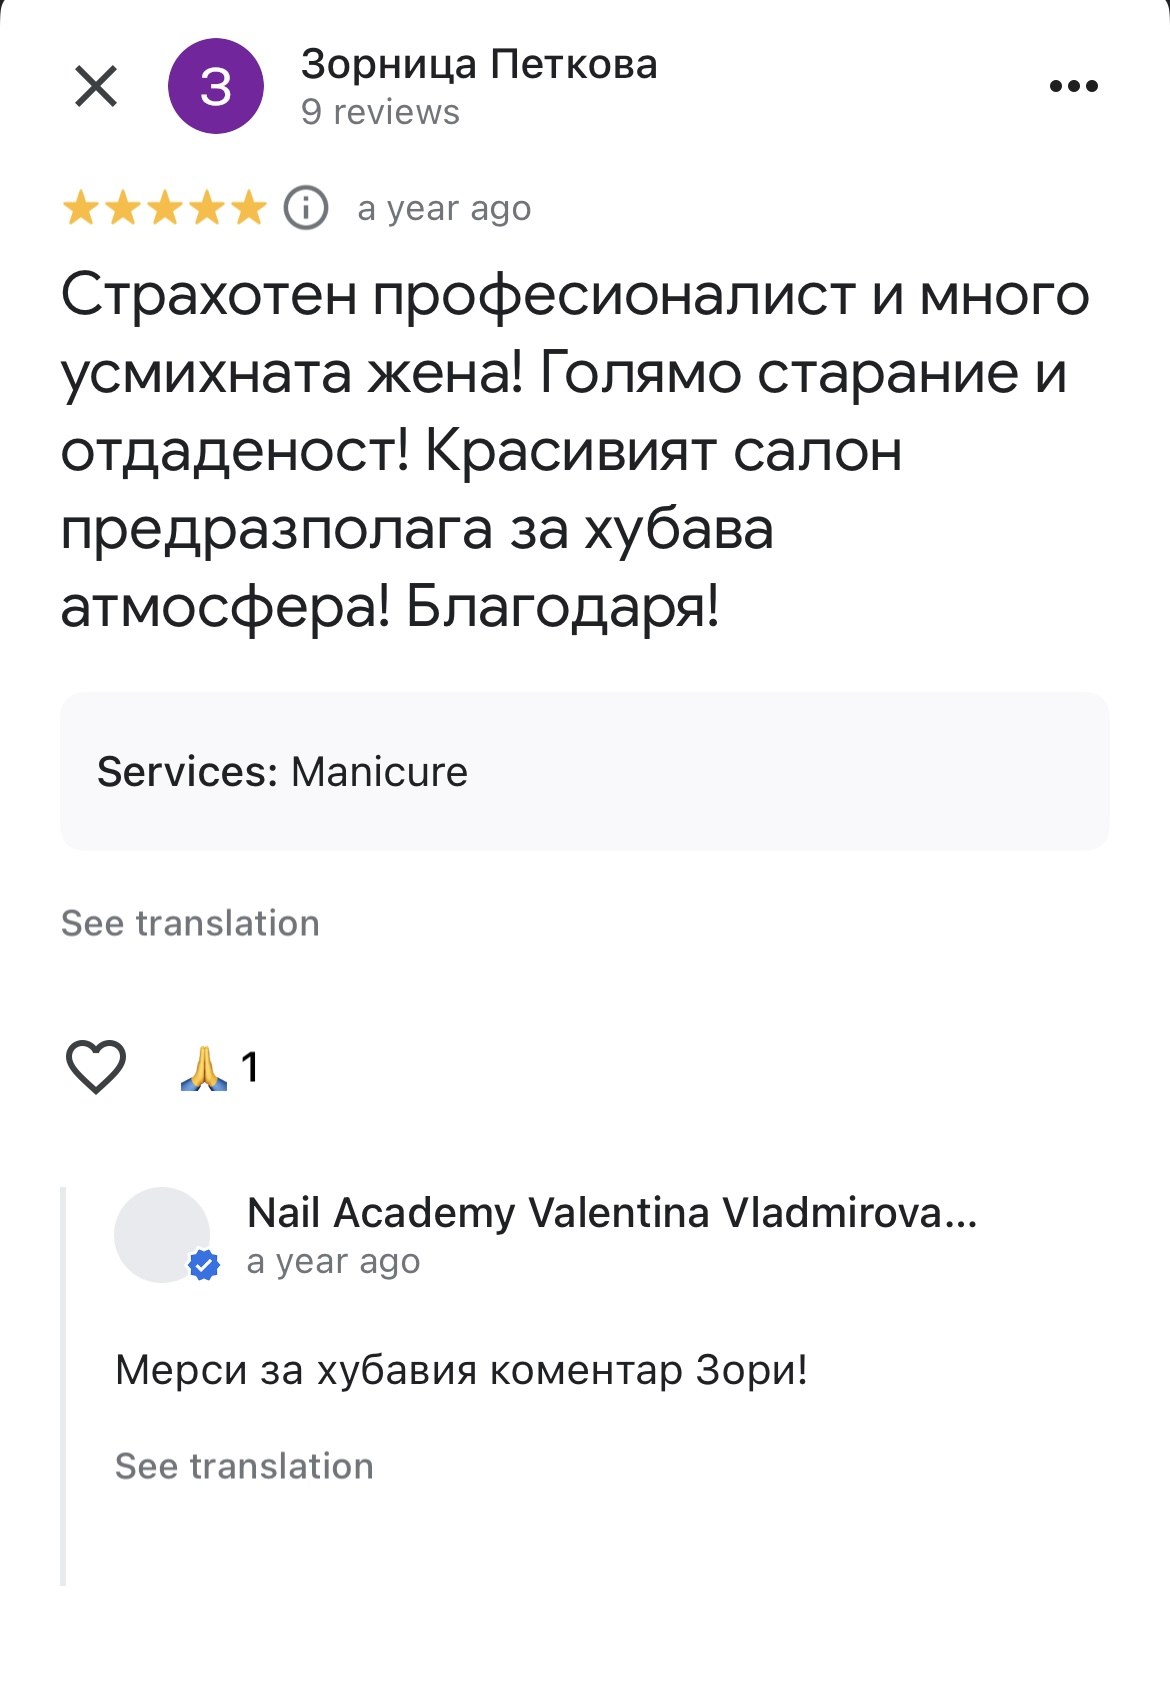1170x1696 pixels.
Task: Like the review with the heart icon
Action: pos(96,1066)
